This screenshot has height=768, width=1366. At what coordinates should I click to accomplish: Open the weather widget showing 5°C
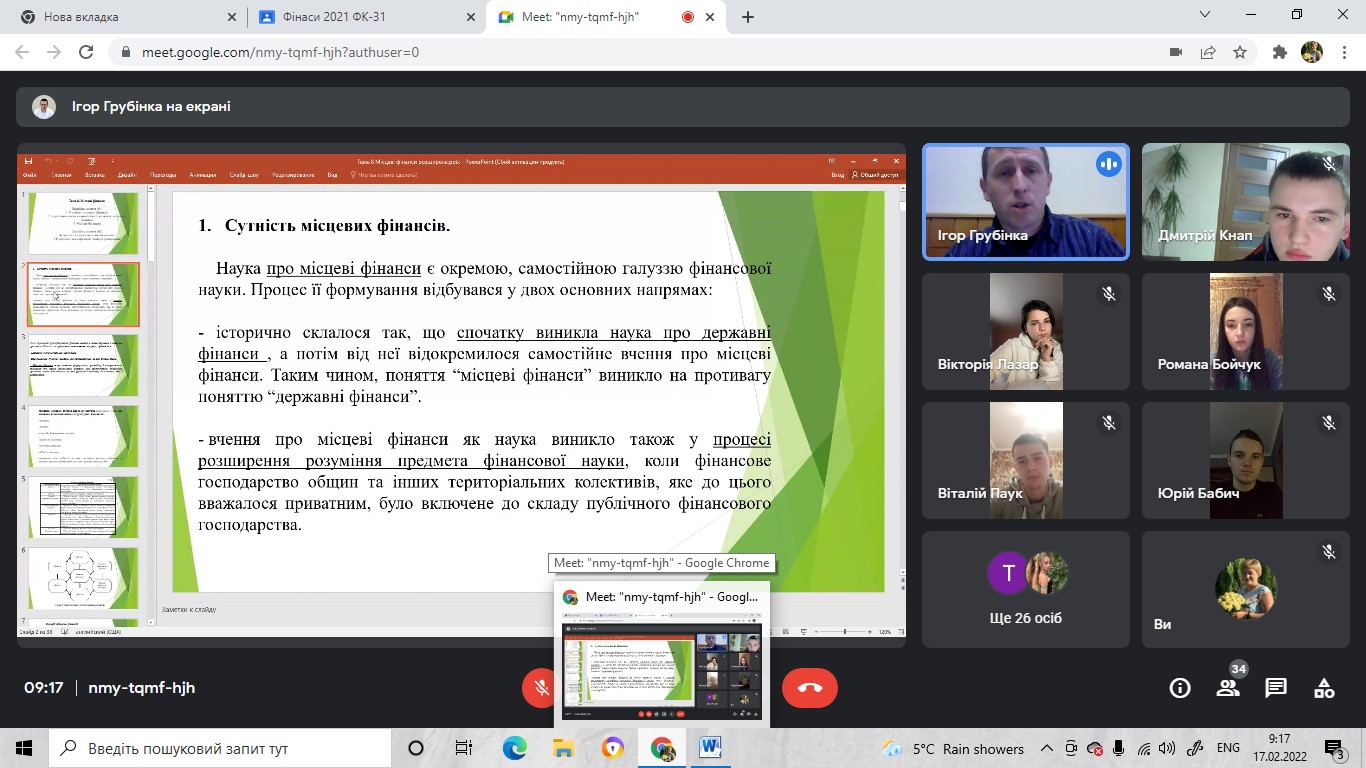tap(953, 748)
